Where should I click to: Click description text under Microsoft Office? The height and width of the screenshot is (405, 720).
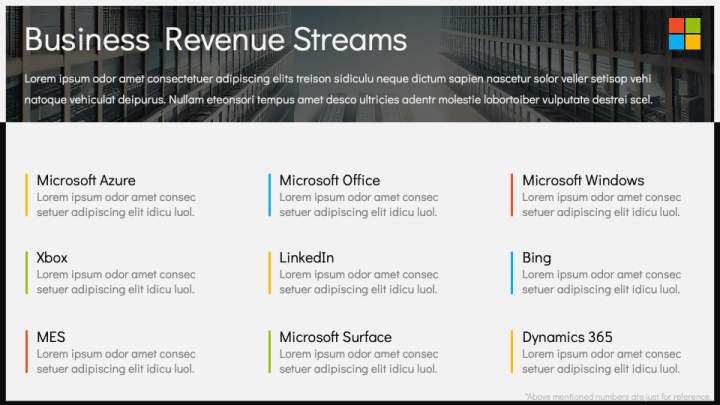[x=359, y=205]
